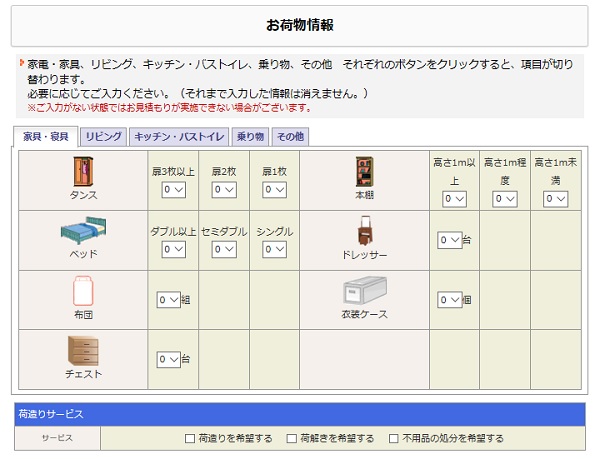Select the その他 tab
Screen dimensions: 600x459
pos(290,137)
